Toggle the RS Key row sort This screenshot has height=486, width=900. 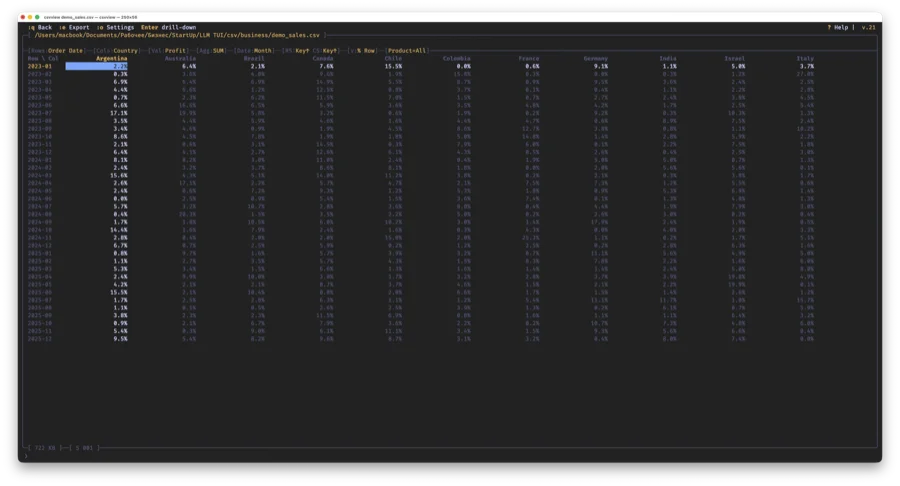click(296, 50)
